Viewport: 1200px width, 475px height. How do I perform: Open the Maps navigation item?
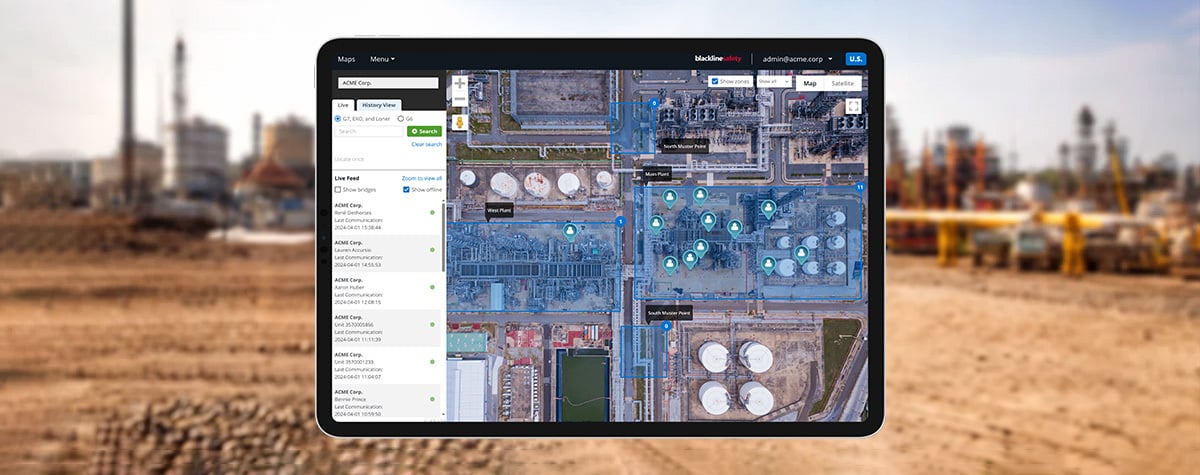click(x=346, y=59)
